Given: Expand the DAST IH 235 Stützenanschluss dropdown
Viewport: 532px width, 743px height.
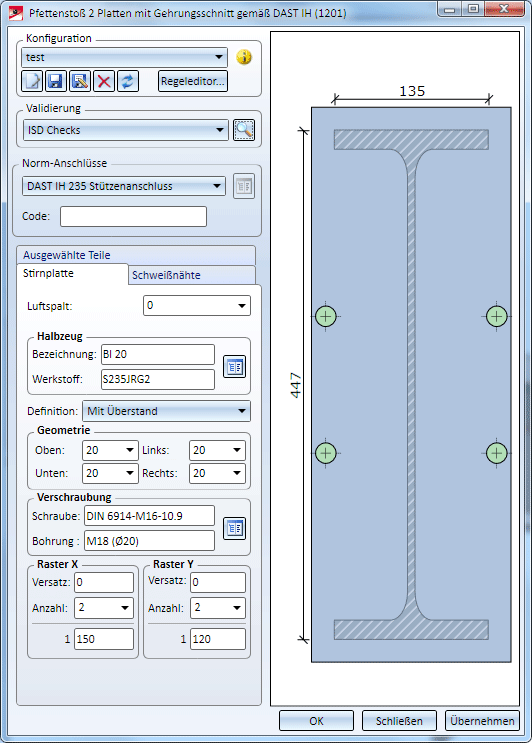Looking at the screenshot, I should (x=124, y=186).
